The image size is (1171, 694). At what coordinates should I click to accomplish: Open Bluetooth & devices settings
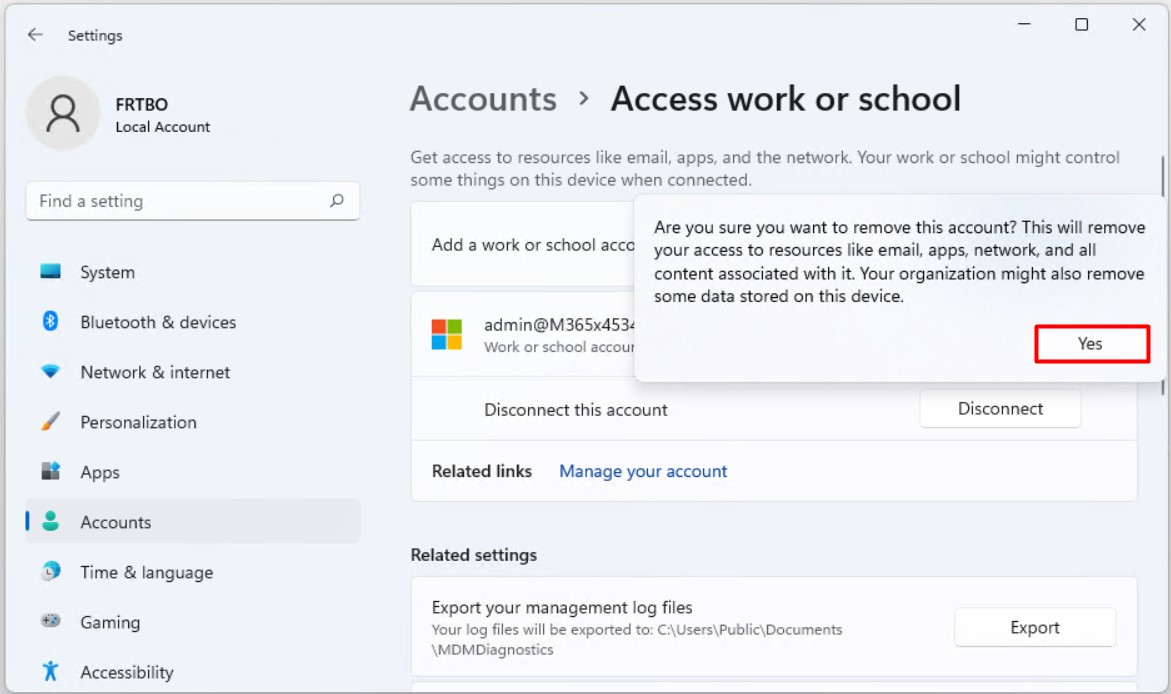point(193,322)
